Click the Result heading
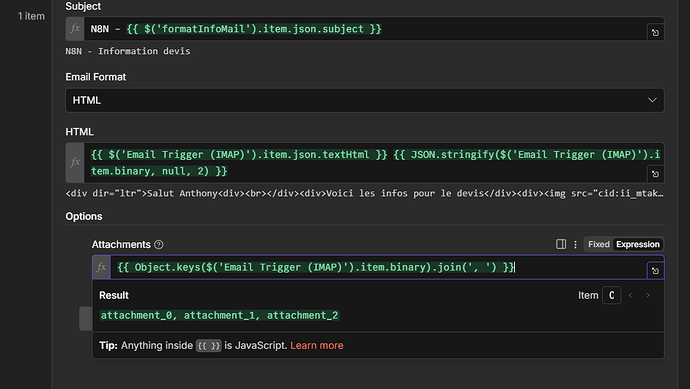Image resolution: width=690 pixels, height=389 pixels. pyautogui.click(x=114, y=295)
